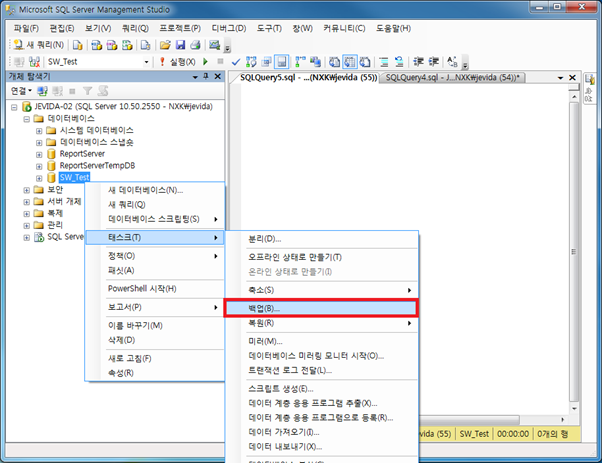This screenshot has height=463, width=602.
Task: Open the SW_Test database dropdown
Action: (x=146, y=62)
